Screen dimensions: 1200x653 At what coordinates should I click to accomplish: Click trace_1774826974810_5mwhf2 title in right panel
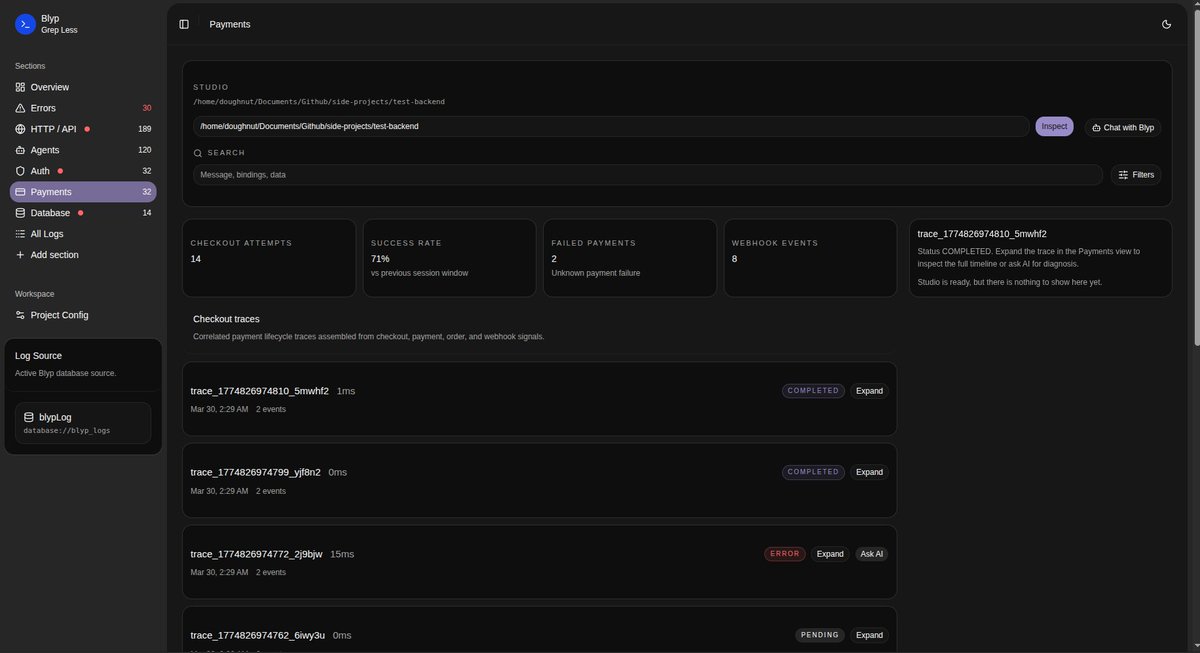[982, 234]
